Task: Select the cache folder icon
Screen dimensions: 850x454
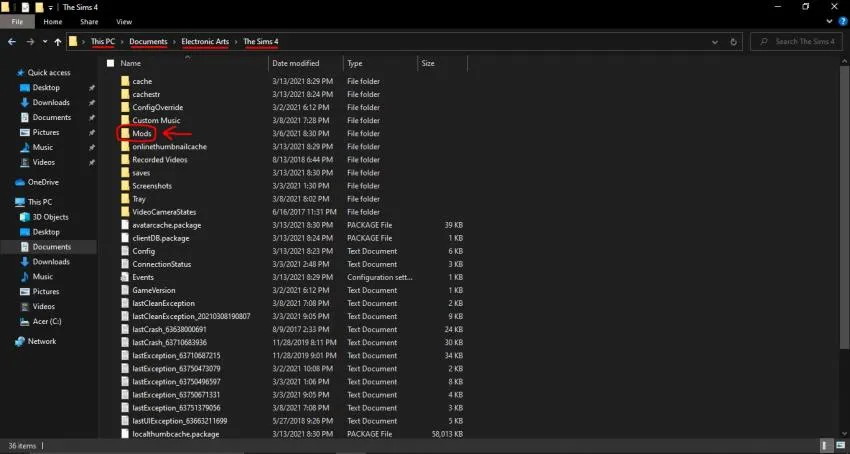Action: point(125,81)
